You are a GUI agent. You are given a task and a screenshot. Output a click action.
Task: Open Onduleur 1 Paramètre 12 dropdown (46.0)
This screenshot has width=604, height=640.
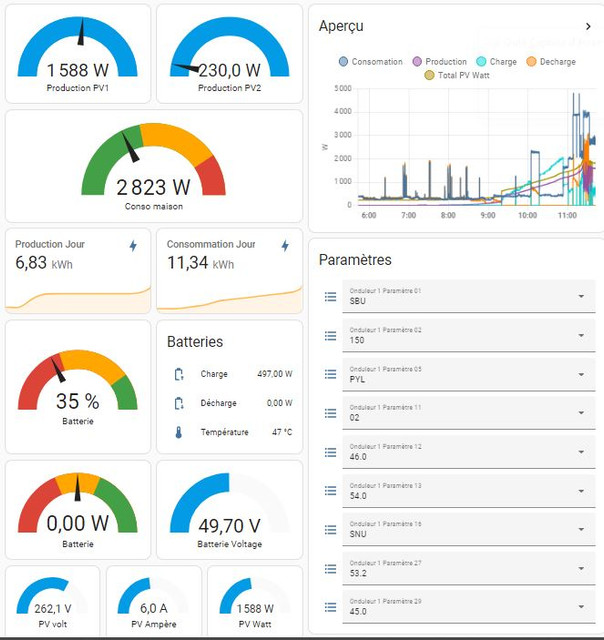469,452
